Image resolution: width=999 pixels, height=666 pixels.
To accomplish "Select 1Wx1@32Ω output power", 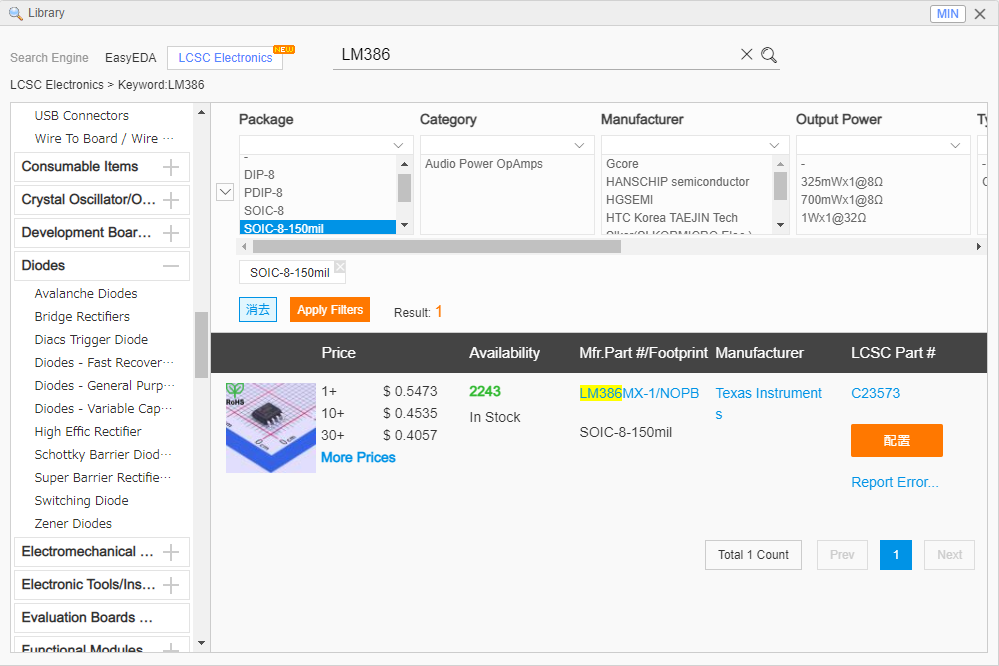I will click(833, 217).
